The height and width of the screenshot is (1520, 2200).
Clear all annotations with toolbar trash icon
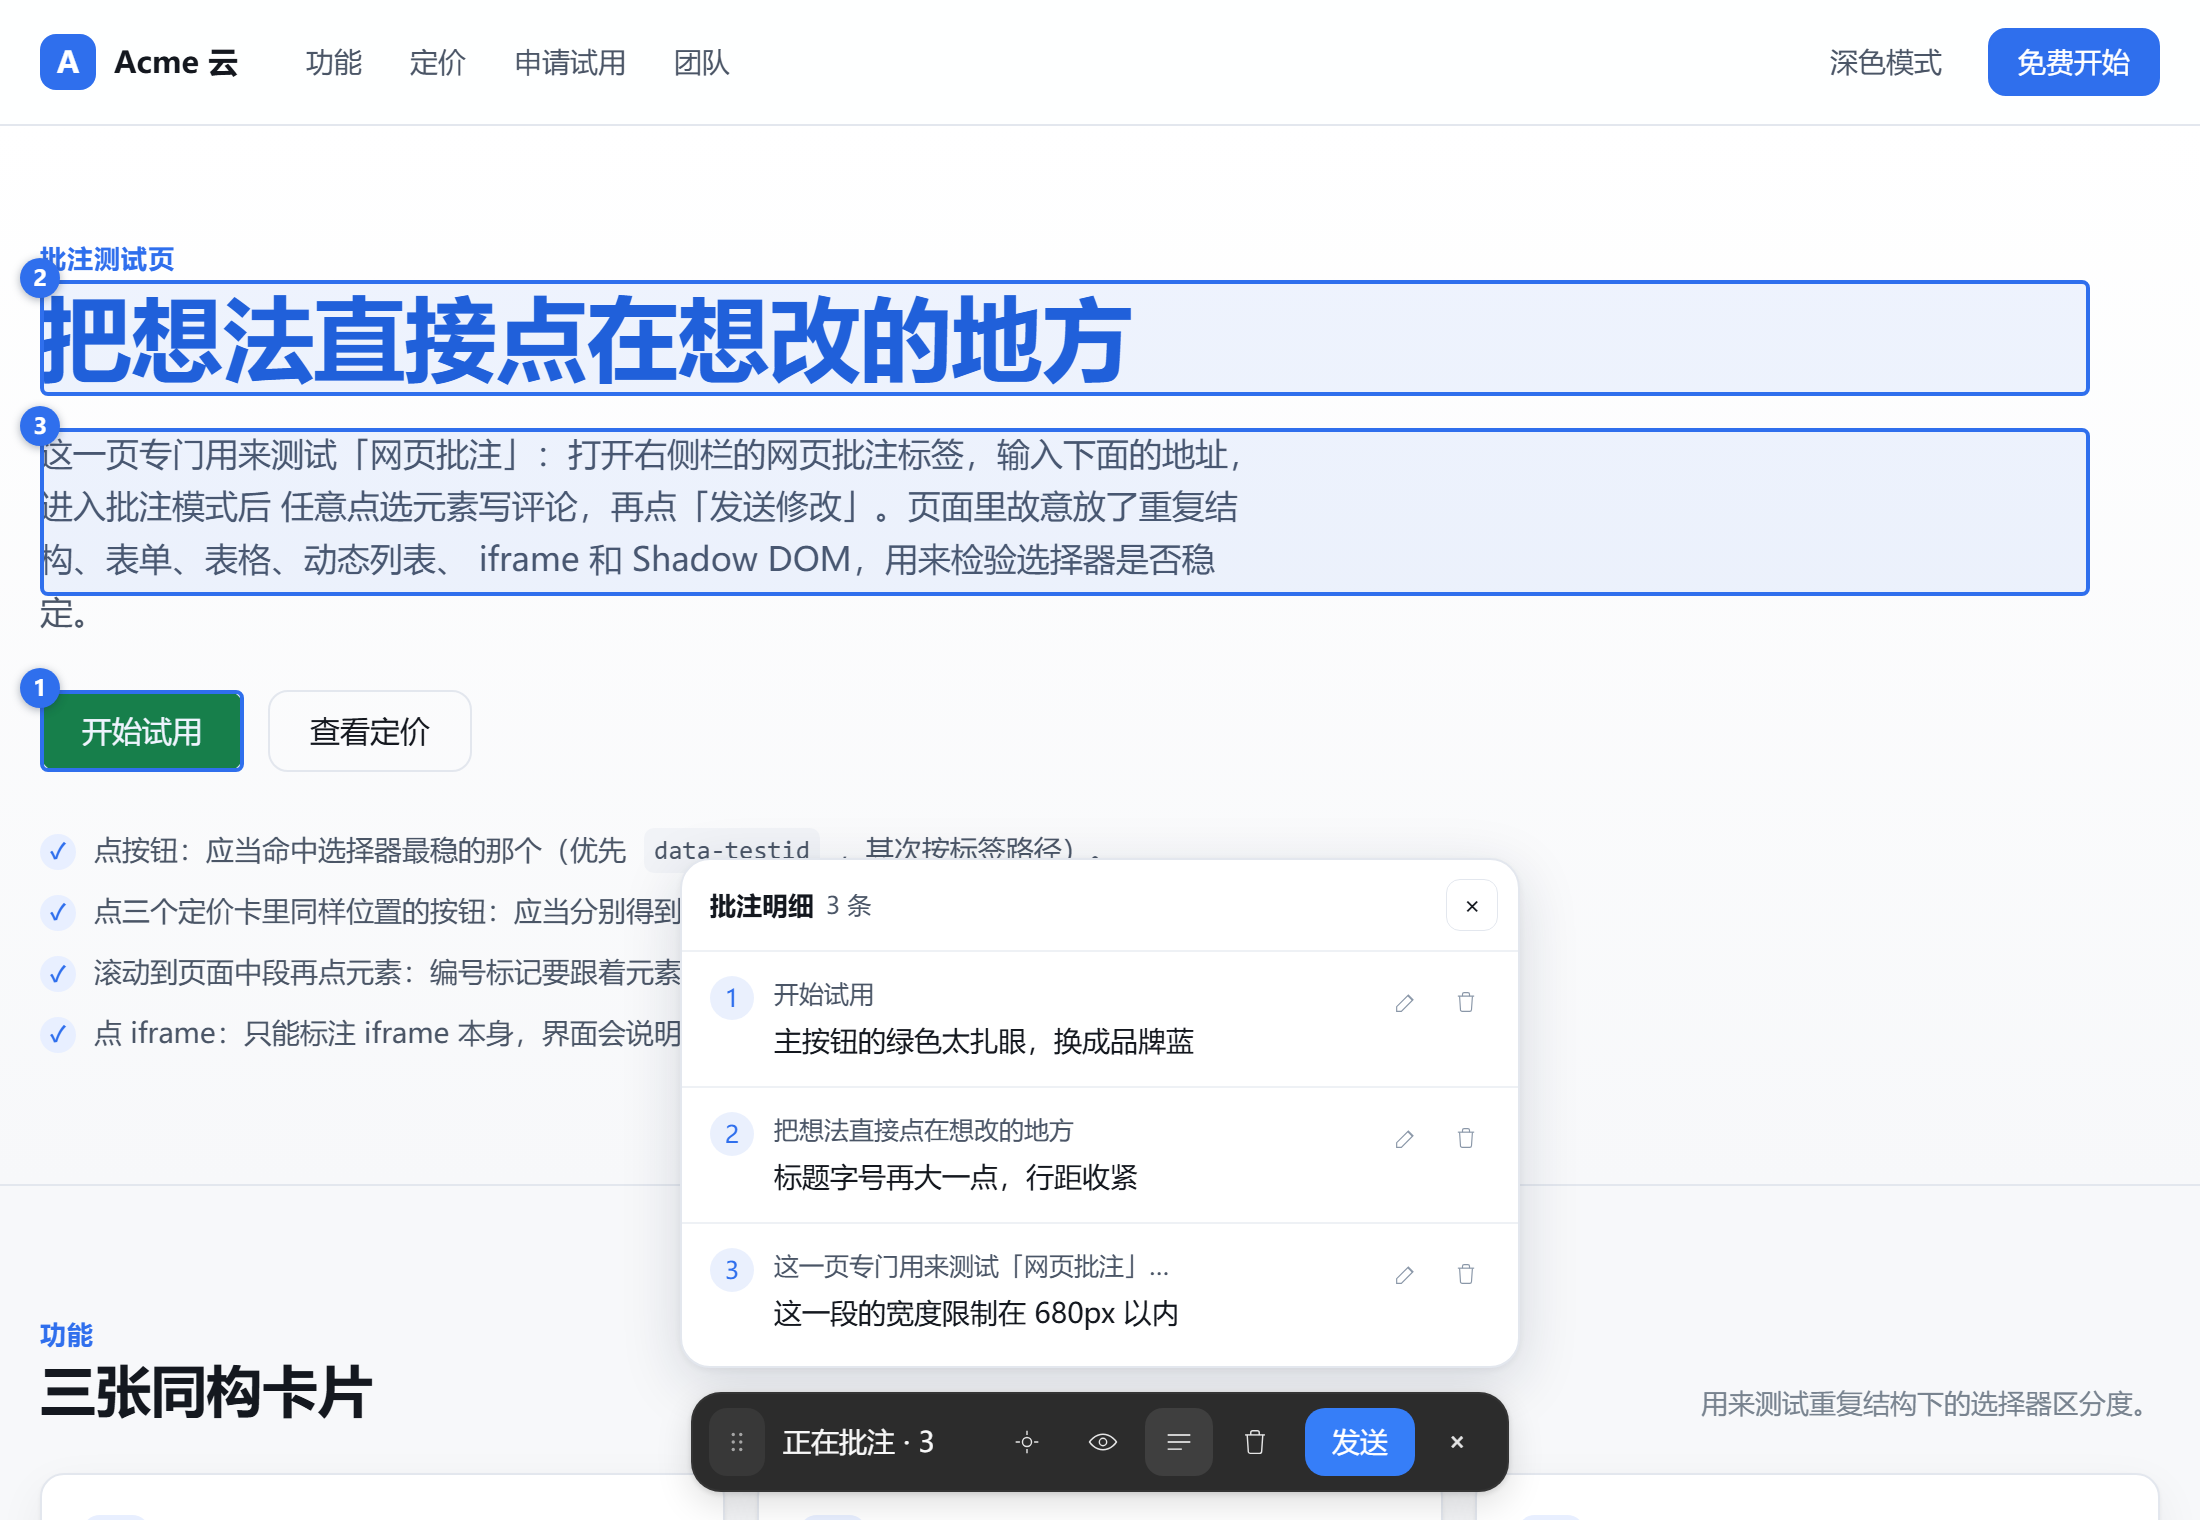(x=1255, y=1442)
